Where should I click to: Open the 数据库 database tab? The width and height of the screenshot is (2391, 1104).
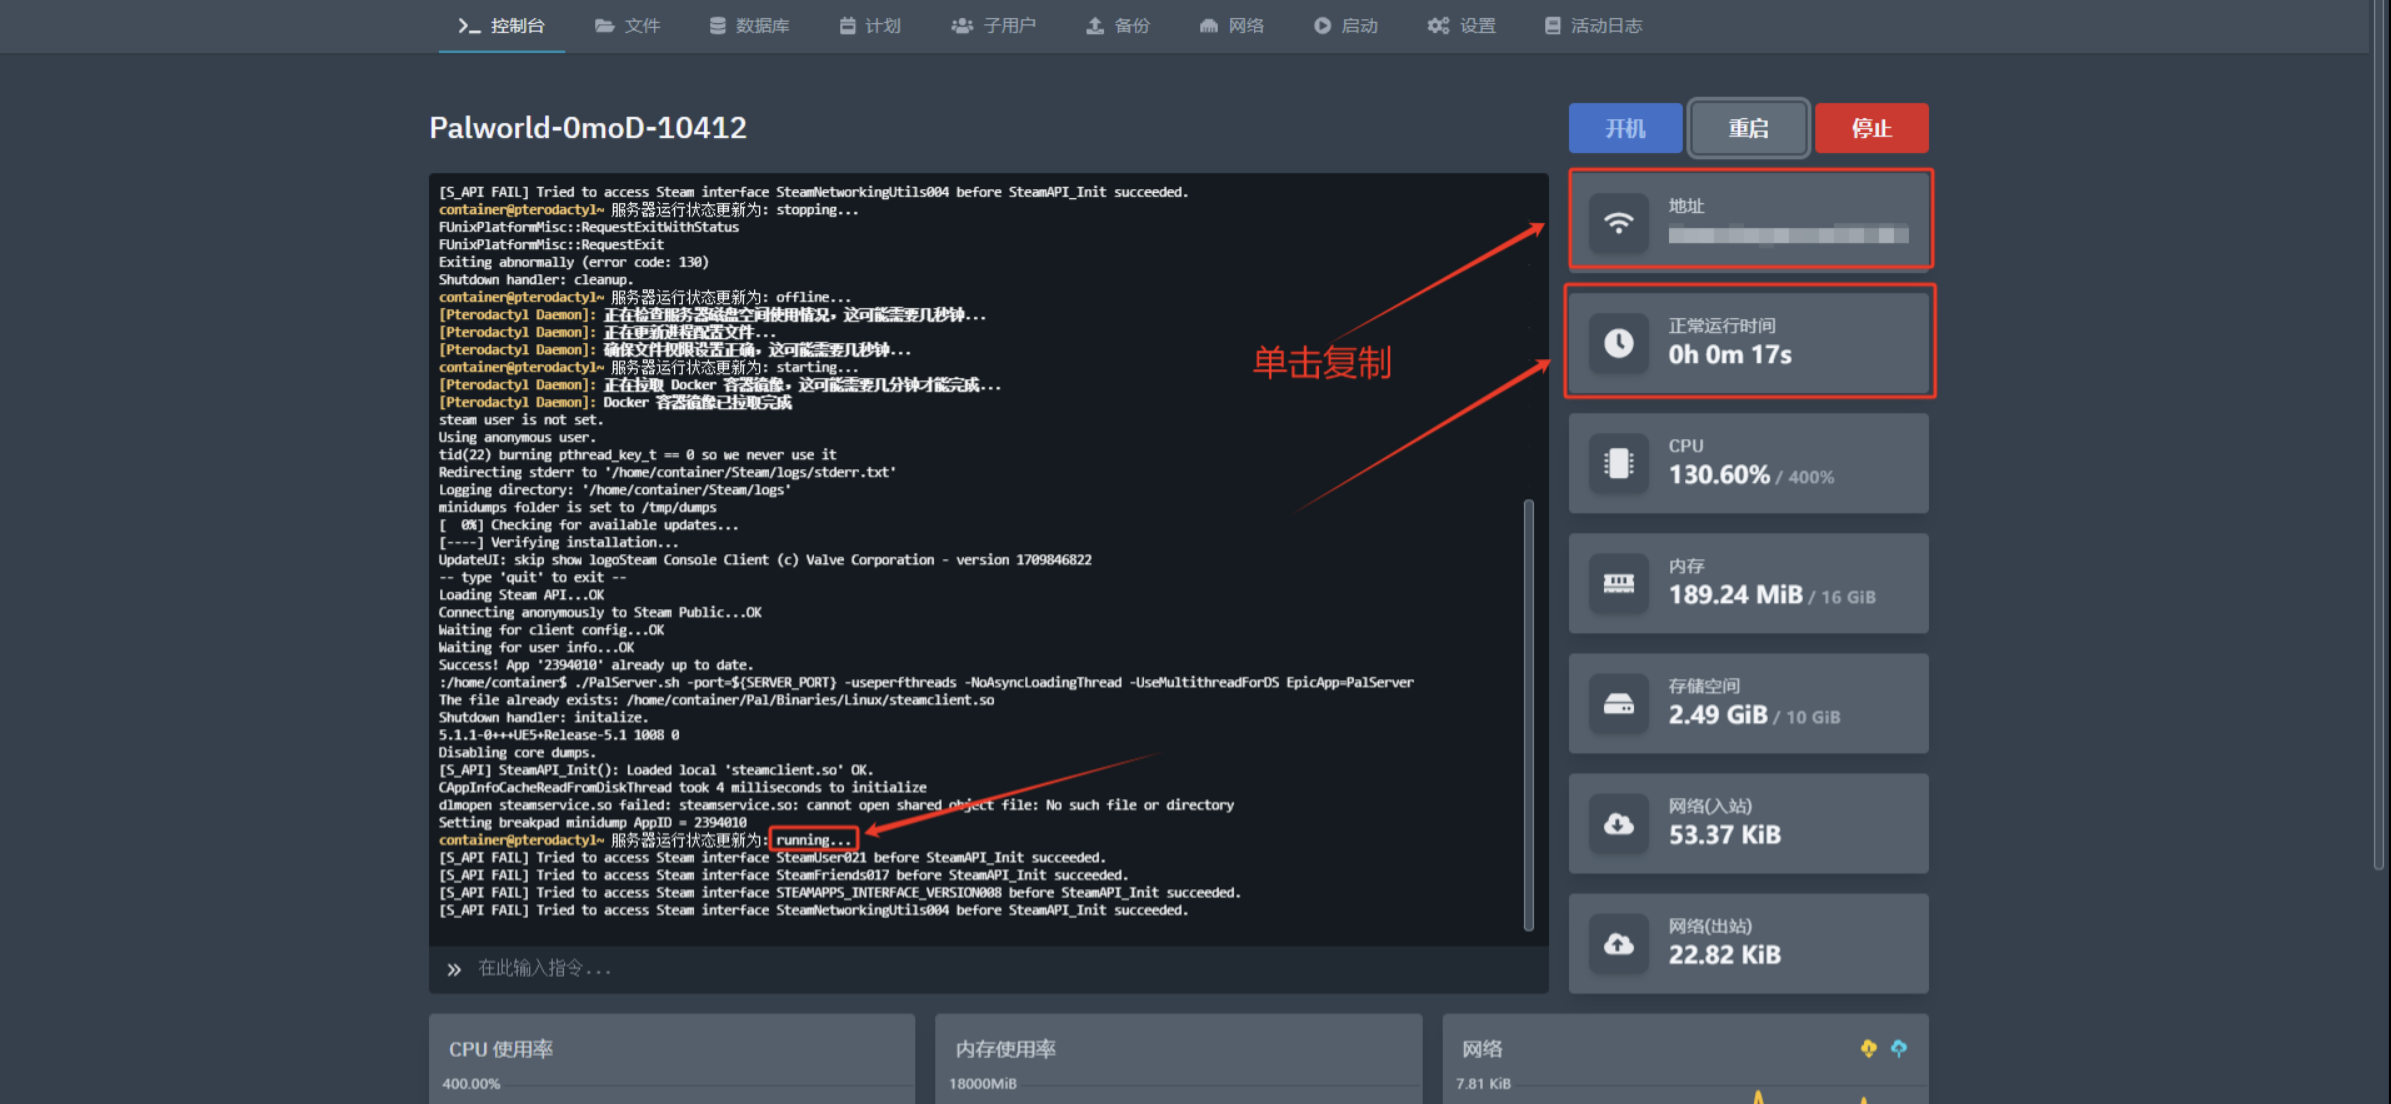tap(750, 26)
